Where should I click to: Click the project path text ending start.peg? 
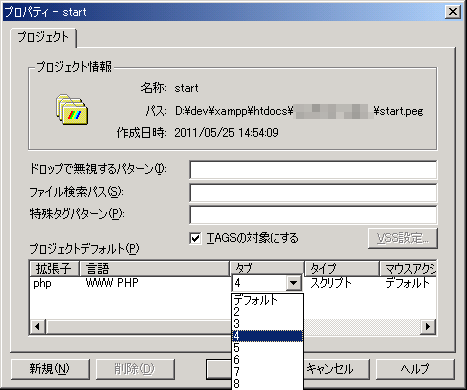coord(299,111)
